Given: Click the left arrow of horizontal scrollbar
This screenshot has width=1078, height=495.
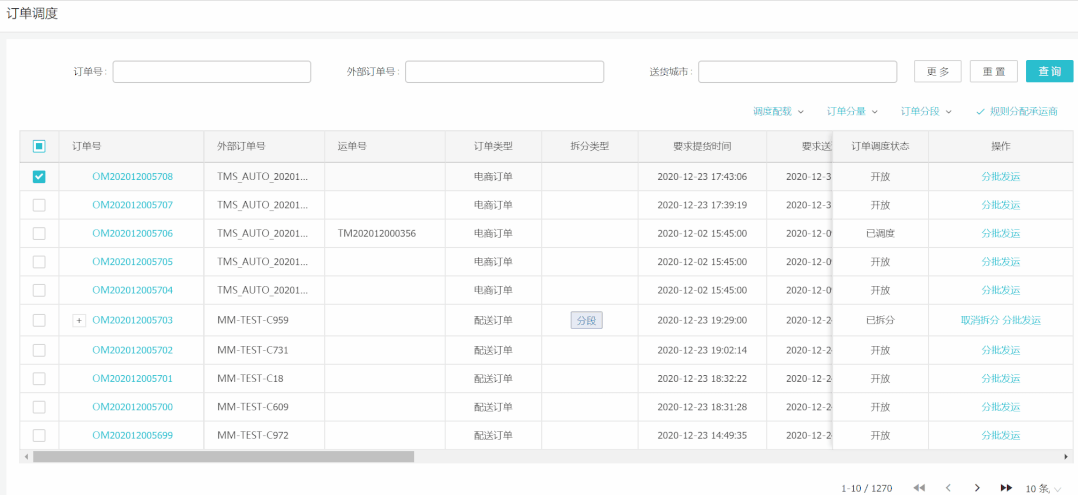Looking at the screenshot, I should pyautogui.click(x=26, y=456).
